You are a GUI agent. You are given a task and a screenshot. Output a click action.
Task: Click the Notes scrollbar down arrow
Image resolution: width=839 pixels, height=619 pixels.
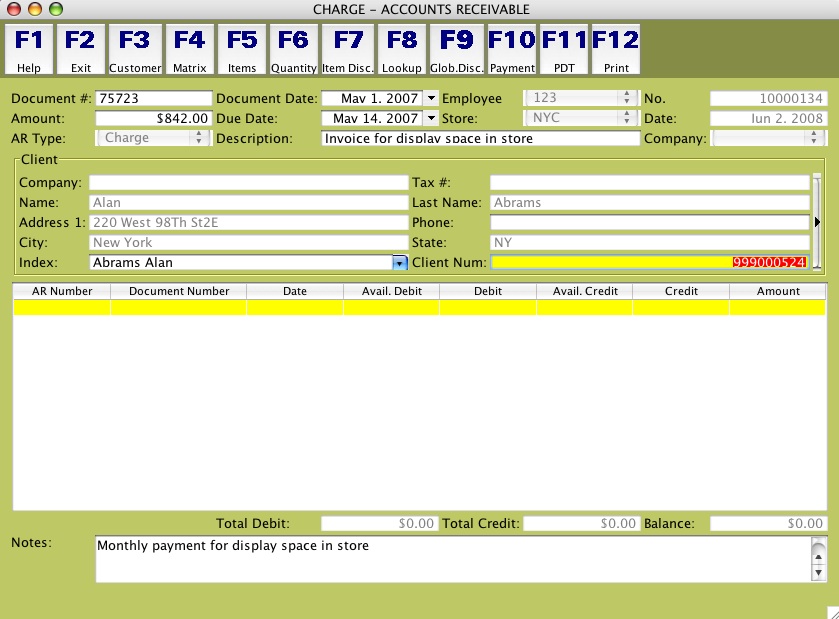click(x=818, y=573)
